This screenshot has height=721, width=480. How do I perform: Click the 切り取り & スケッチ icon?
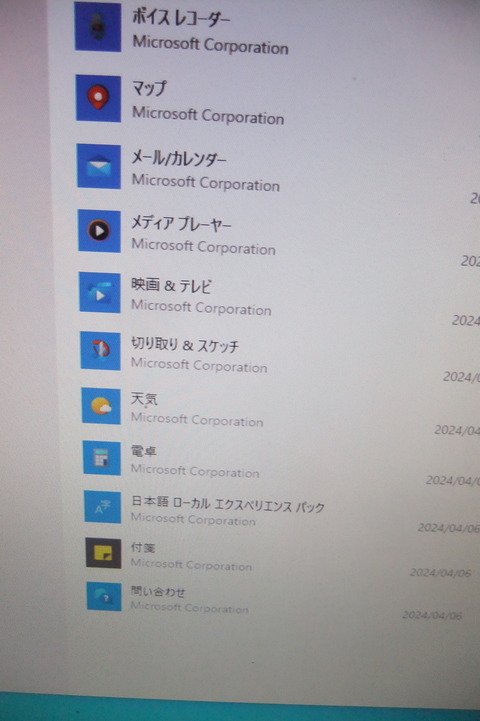[x=101, y=350]
